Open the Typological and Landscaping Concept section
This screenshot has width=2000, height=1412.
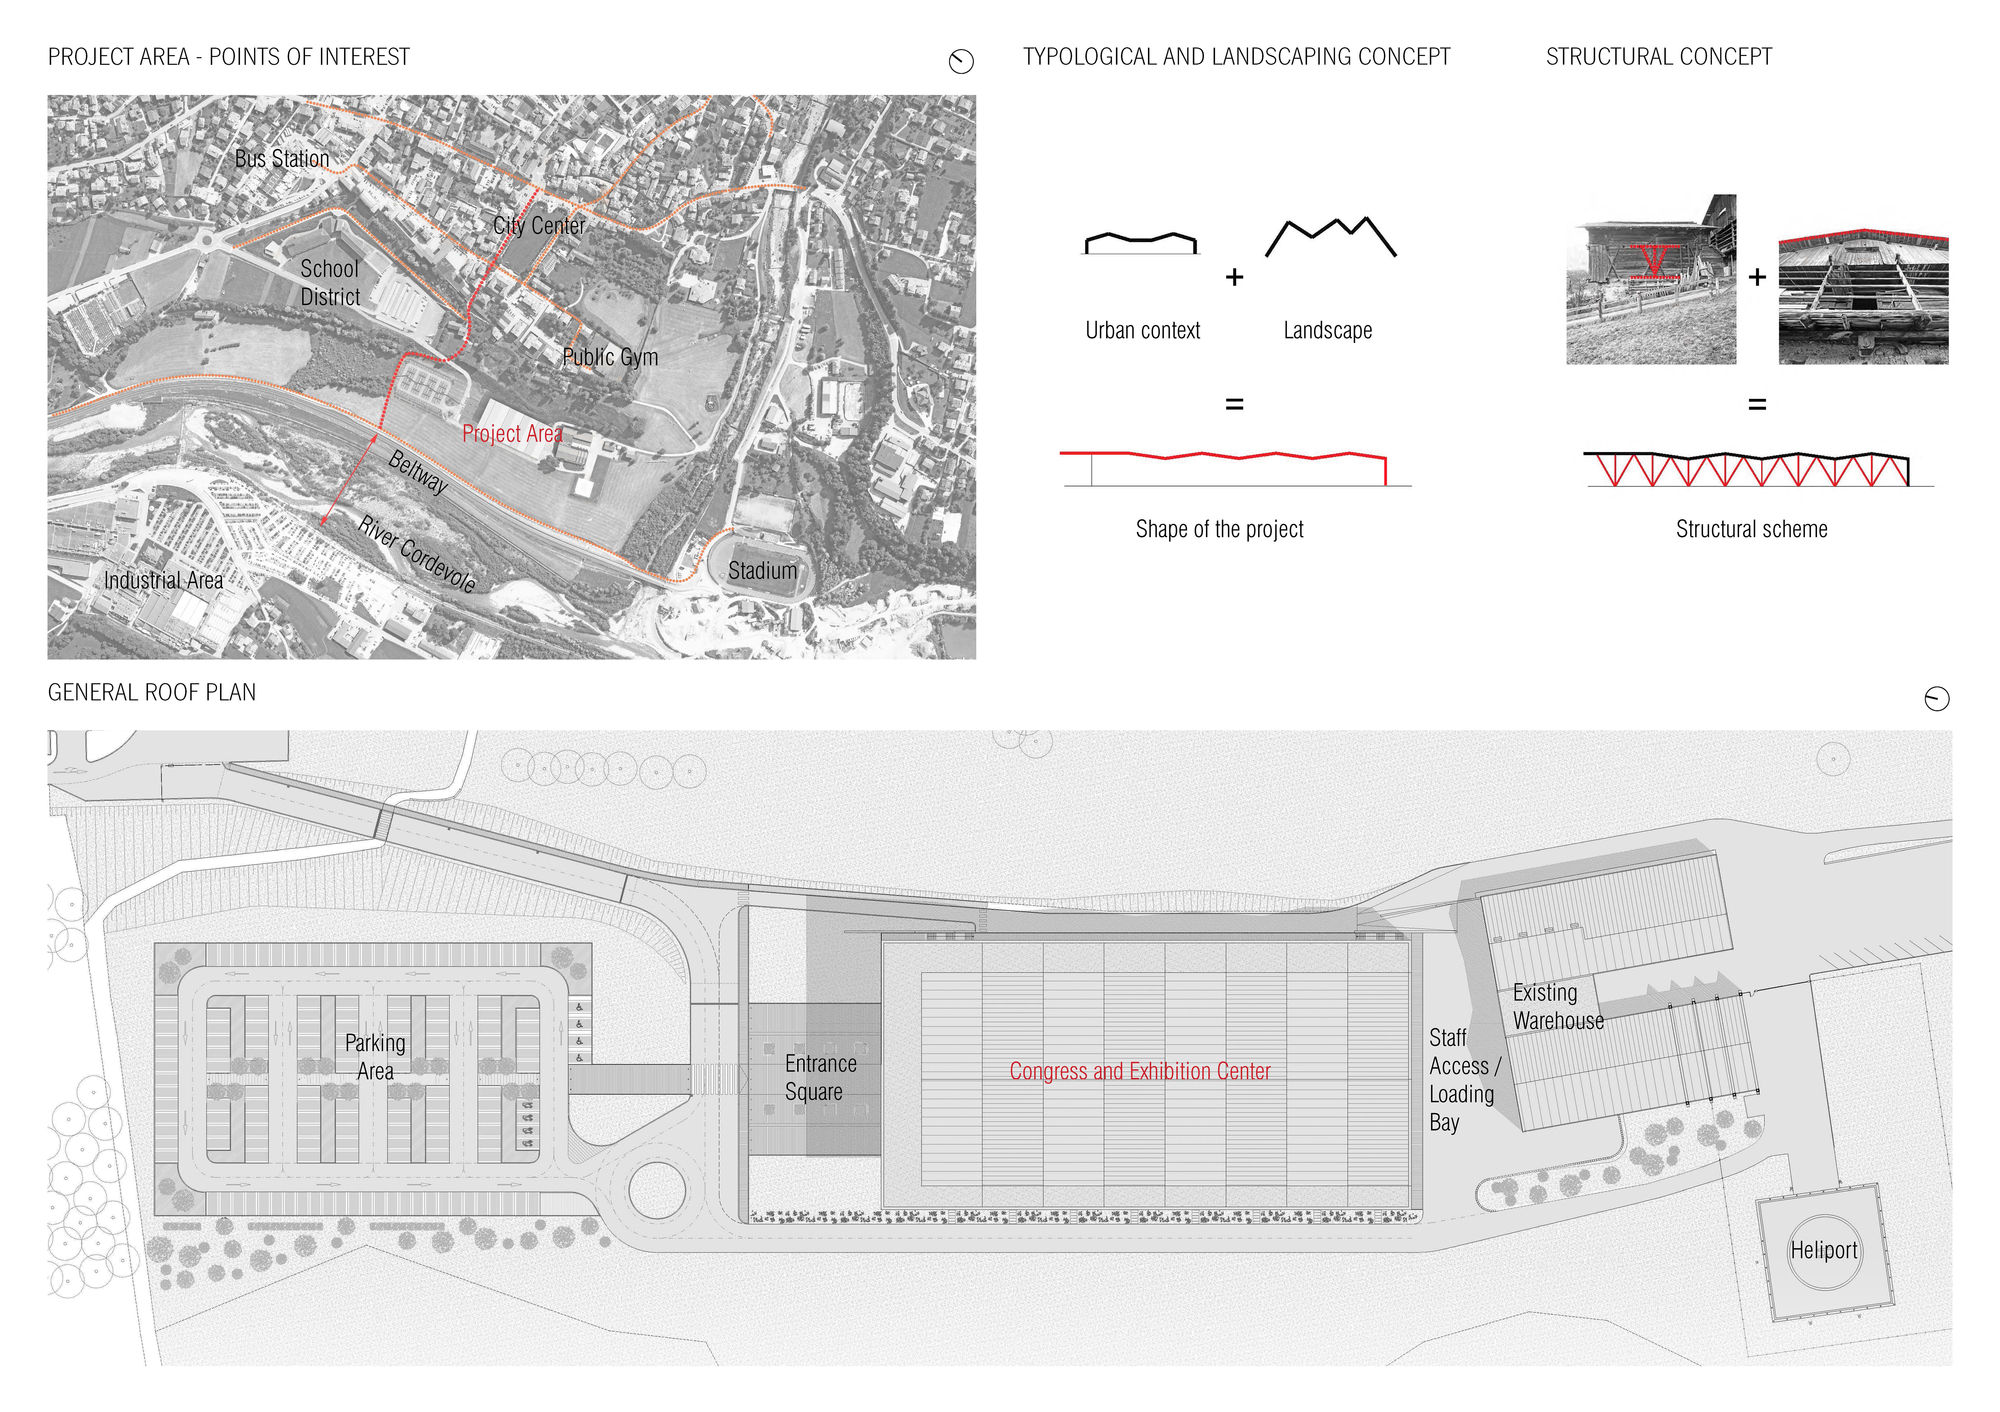(1234, 57)
